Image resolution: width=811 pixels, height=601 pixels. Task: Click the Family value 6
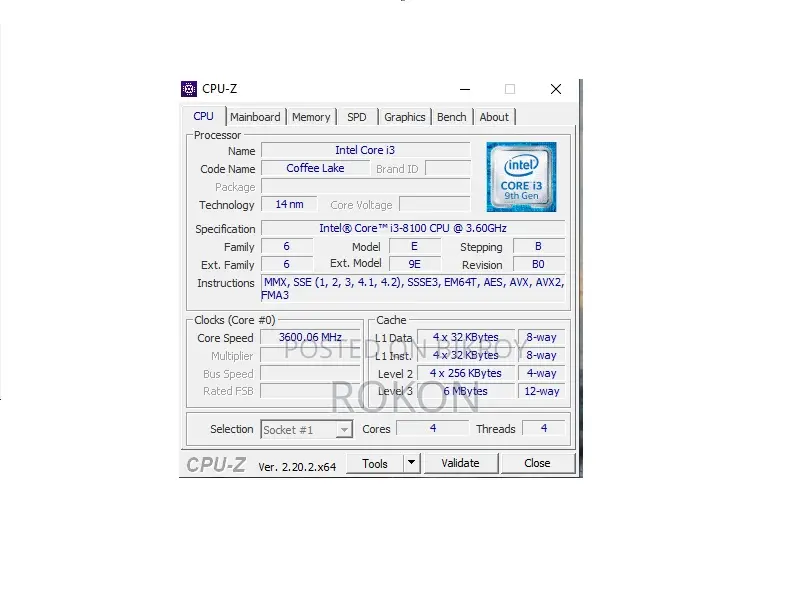tap(287, 246)
